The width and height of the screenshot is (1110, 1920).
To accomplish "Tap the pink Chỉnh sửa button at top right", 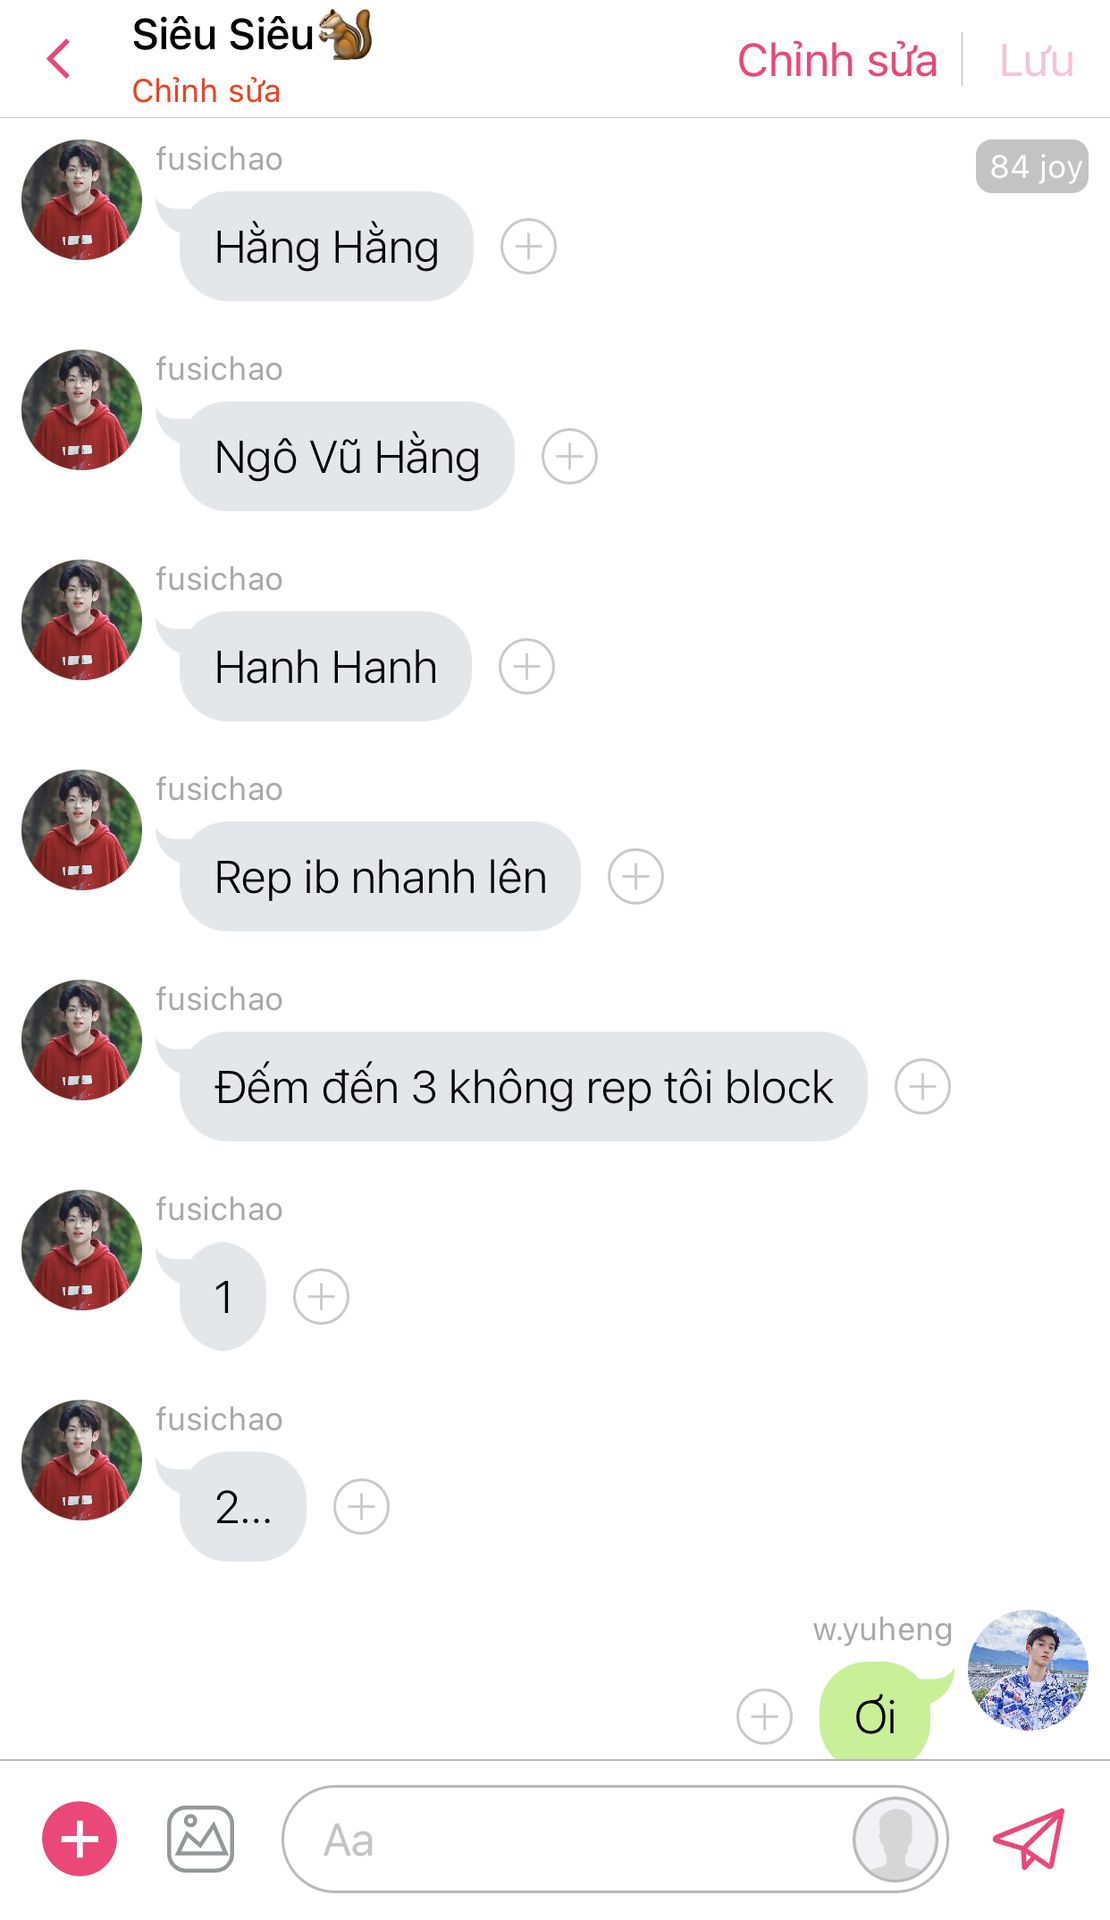I will [x=837, y=60].
